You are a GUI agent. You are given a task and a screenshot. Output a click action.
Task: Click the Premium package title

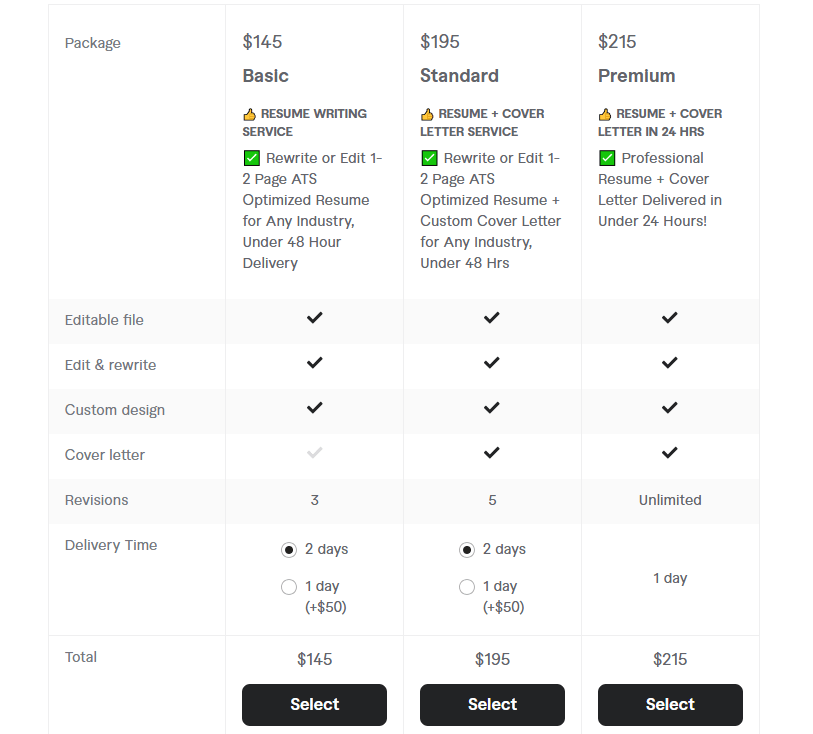coord(636,76)
